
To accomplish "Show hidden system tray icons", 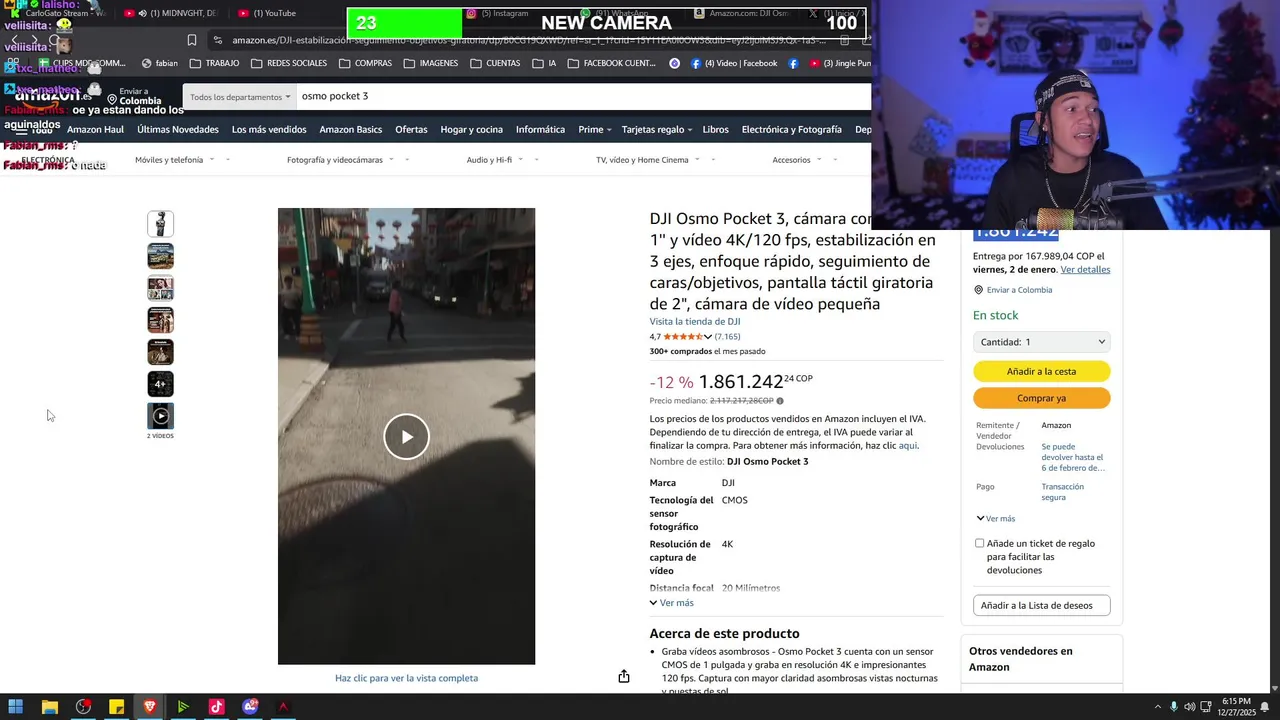I will pyautogui.click(x=1160, y=707).
